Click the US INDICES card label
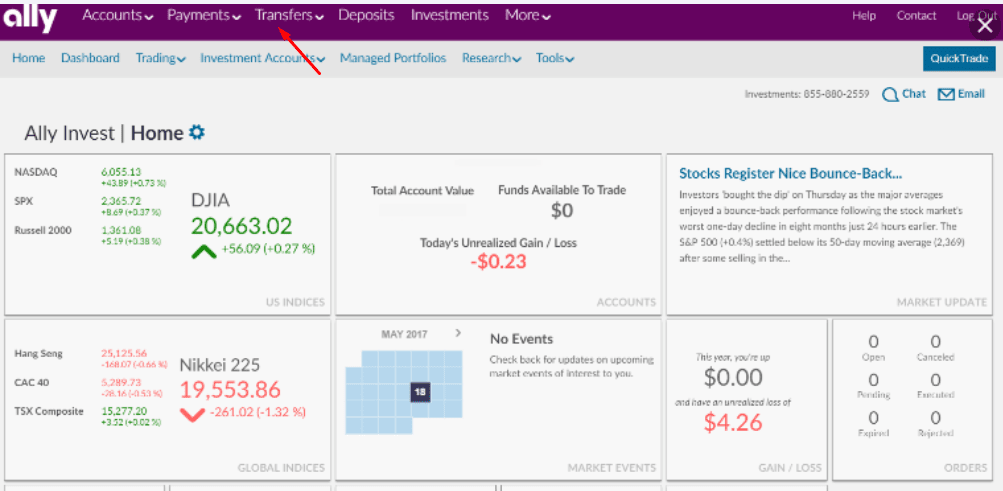The image size is (1003, 491). pyautogui.click(x=295, y=302)
